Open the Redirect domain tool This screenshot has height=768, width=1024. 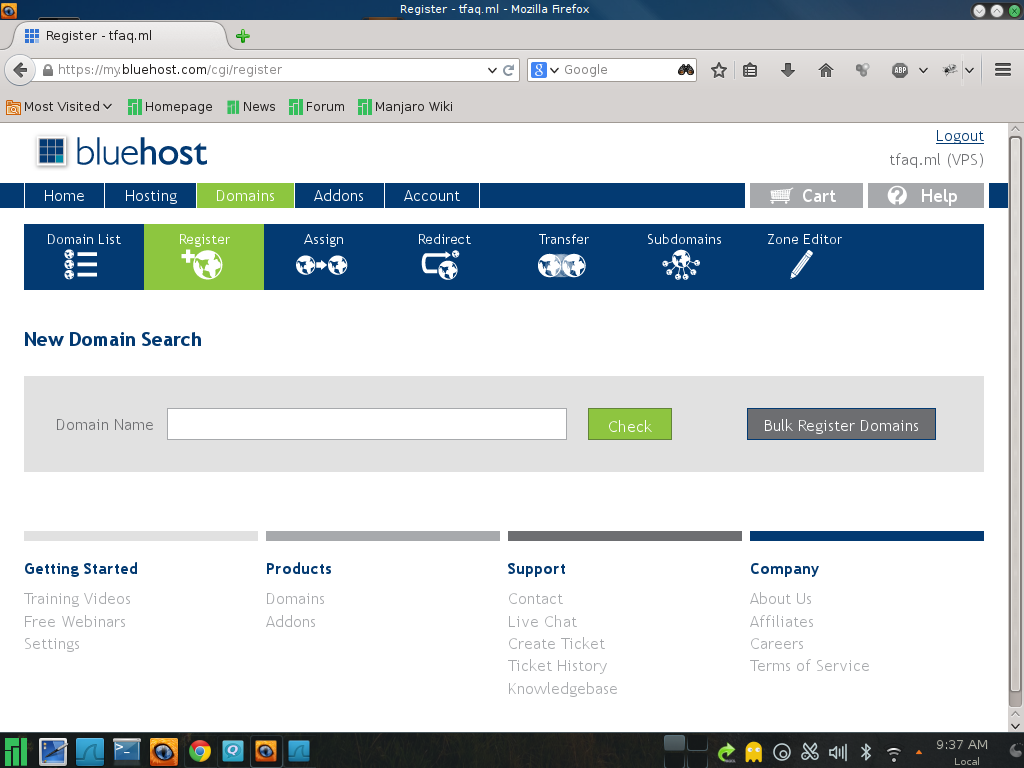click(x=443, y=264)
